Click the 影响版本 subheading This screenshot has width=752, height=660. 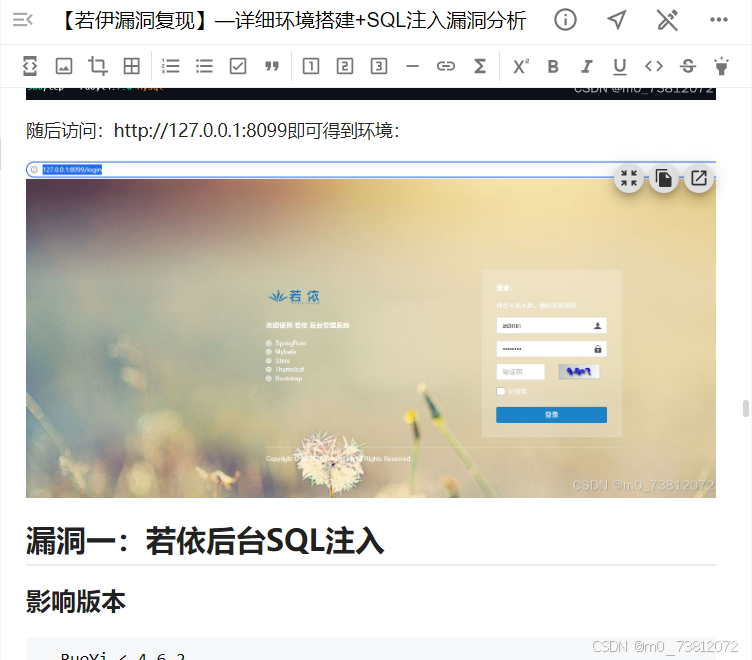[75, 601]
